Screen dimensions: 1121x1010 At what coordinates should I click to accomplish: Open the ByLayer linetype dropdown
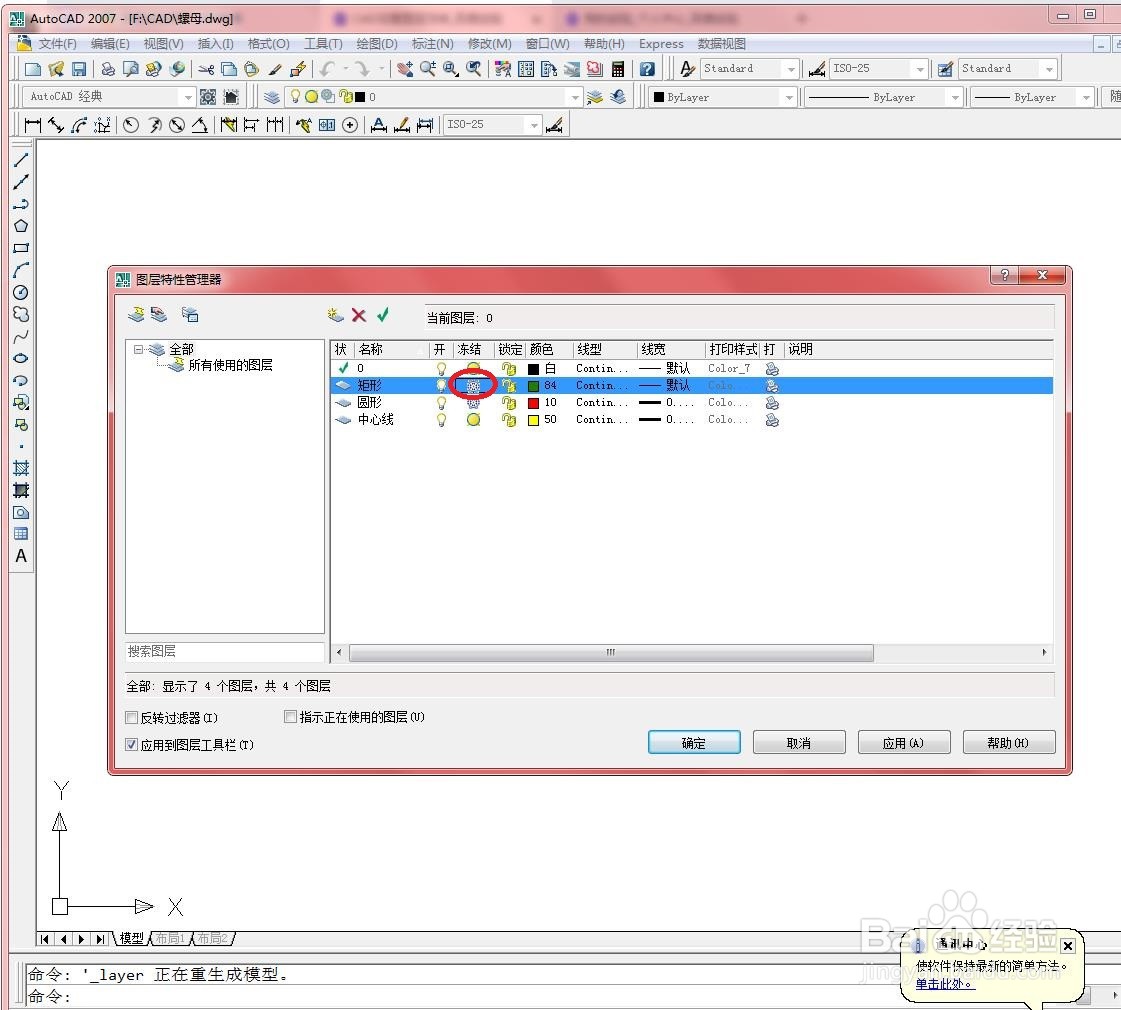point(954,96)
